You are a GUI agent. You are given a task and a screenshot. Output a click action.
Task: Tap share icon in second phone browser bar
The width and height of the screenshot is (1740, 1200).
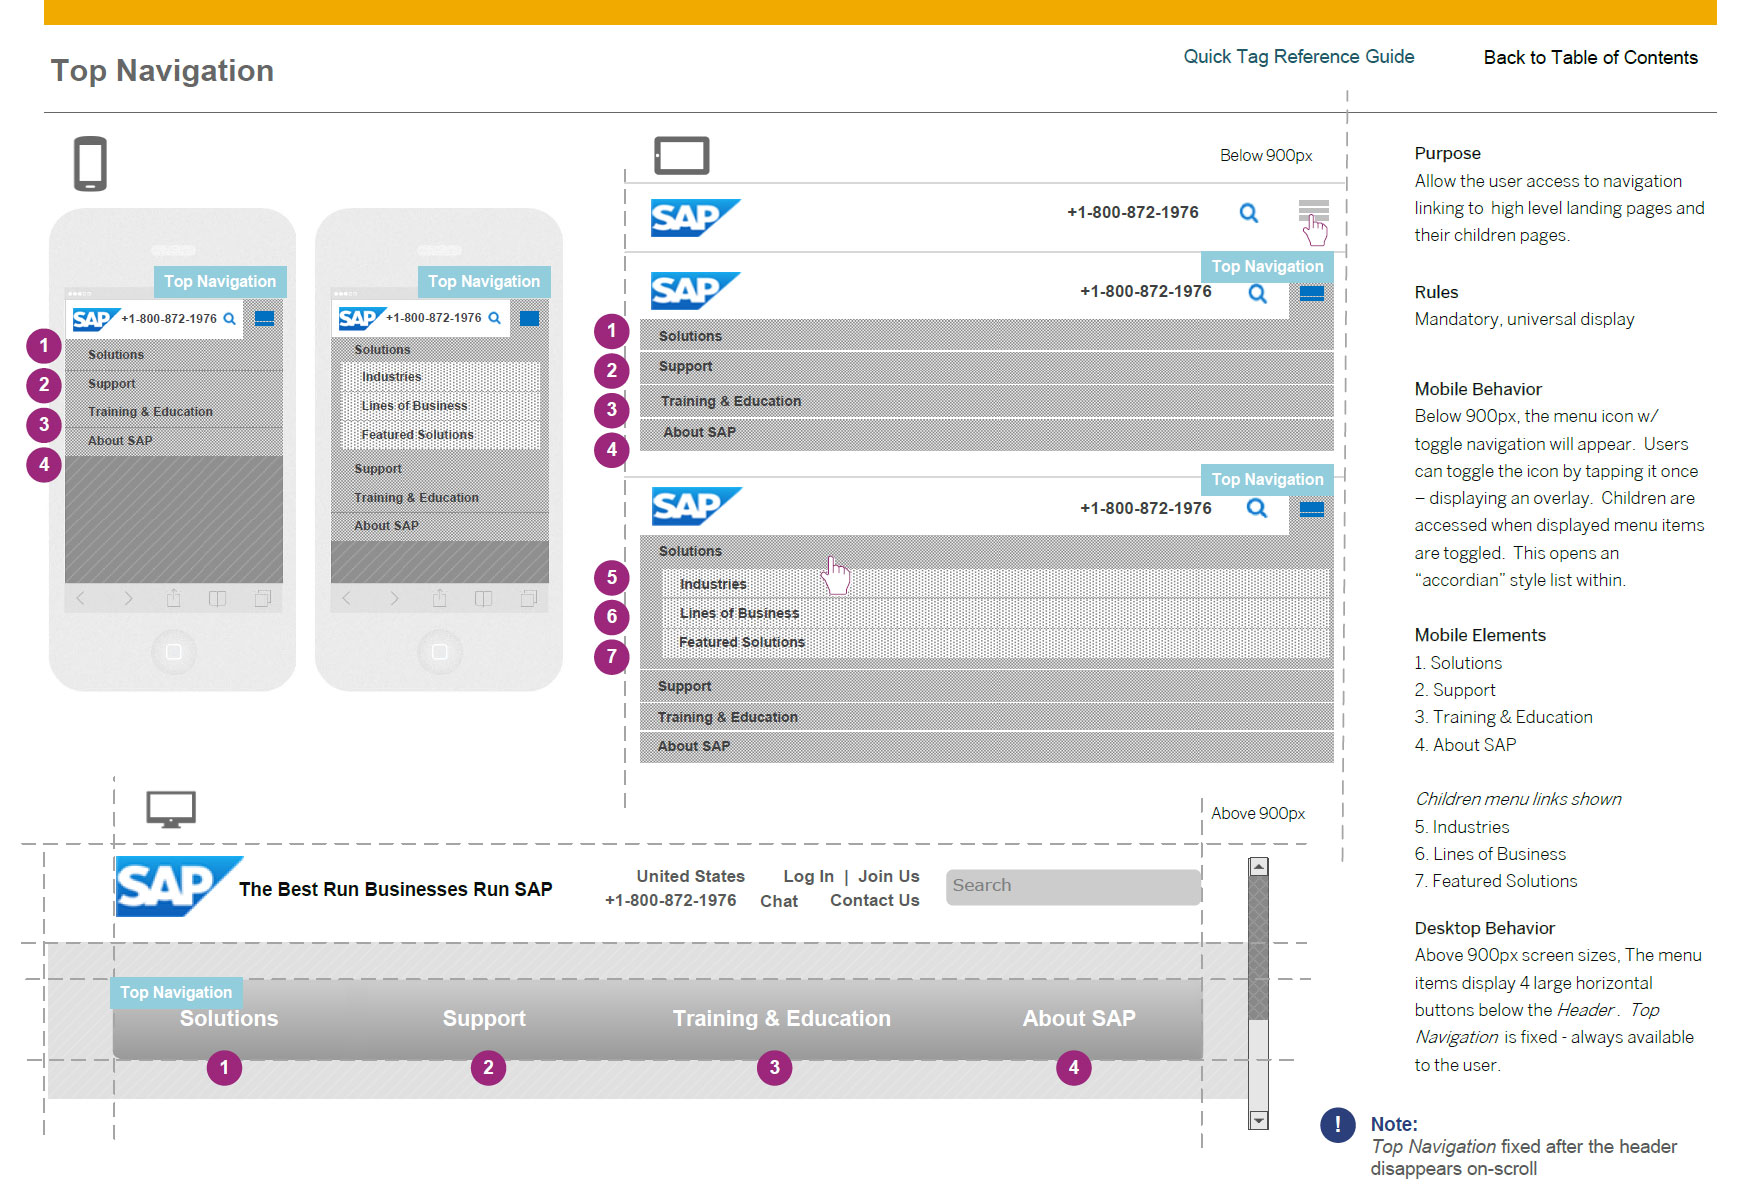point(439,597)
